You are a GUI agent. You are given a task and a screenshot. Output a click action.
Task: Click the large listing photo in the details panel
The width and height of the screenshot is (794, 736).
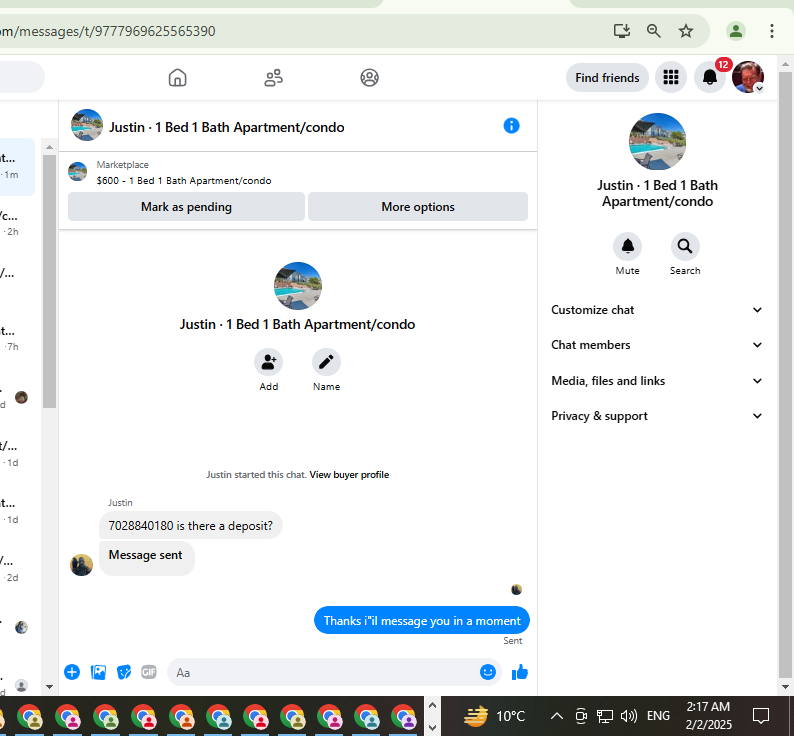click(x=657, y=141)
